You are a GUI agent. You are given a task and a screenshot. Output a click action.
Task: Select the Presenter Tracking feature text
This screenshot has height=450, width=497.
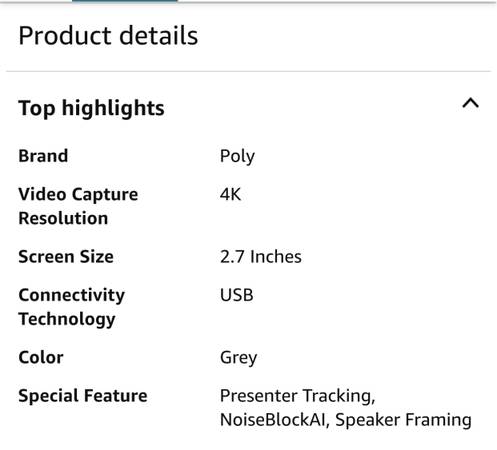point(296,396)
